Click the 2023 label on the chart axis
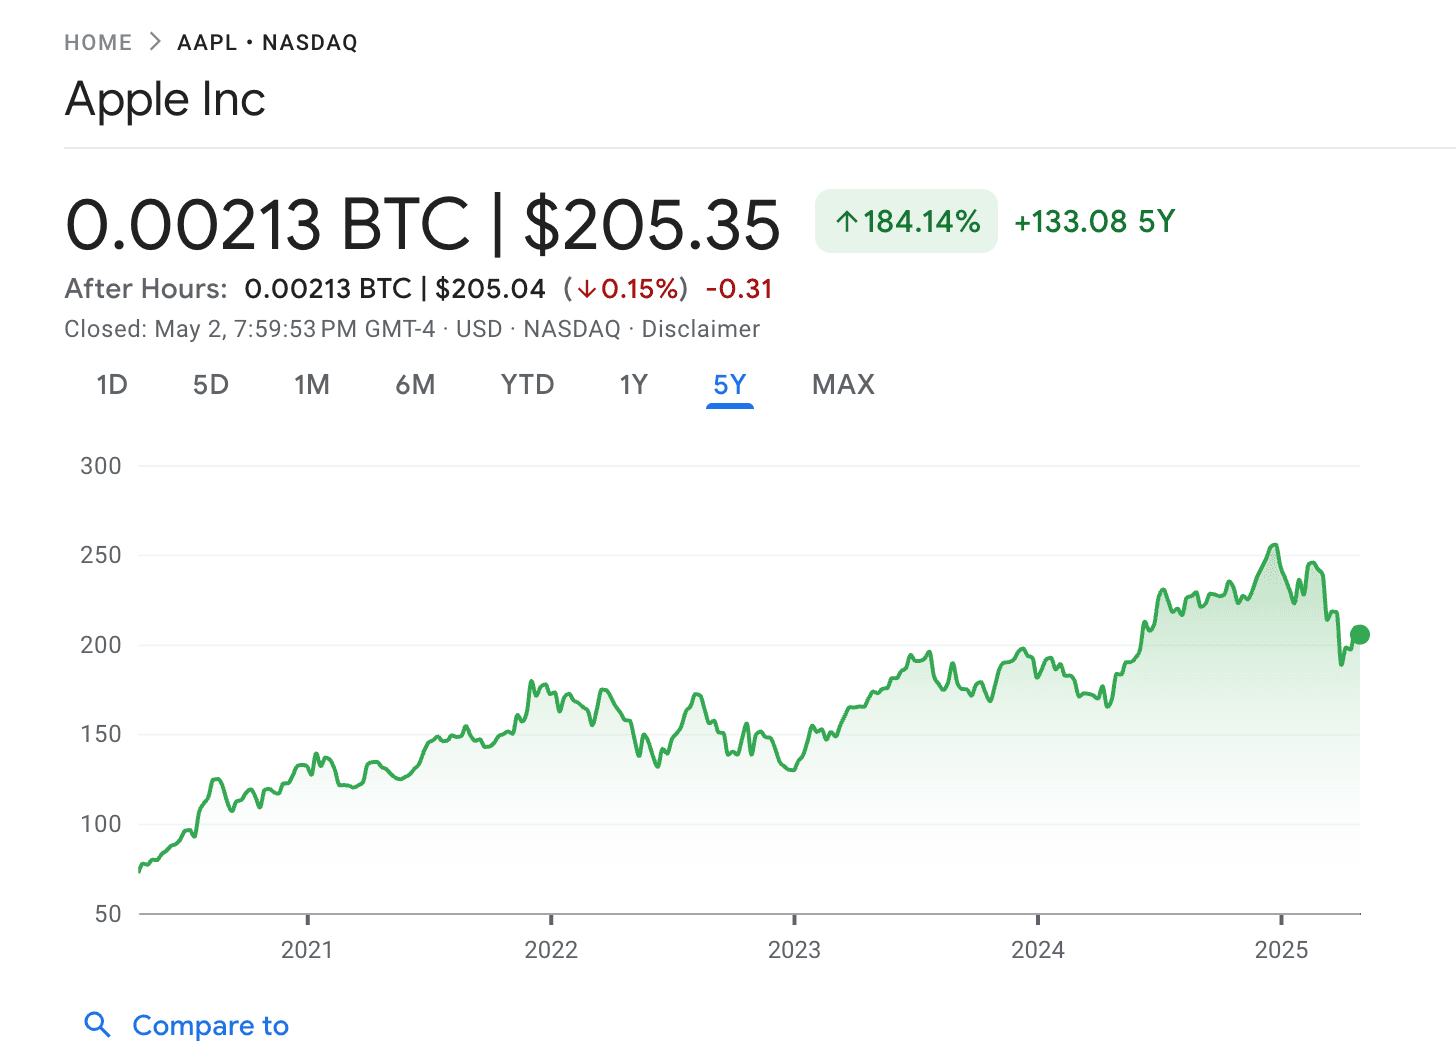Screen dimensions: 1456x1050 click(795, 950)
